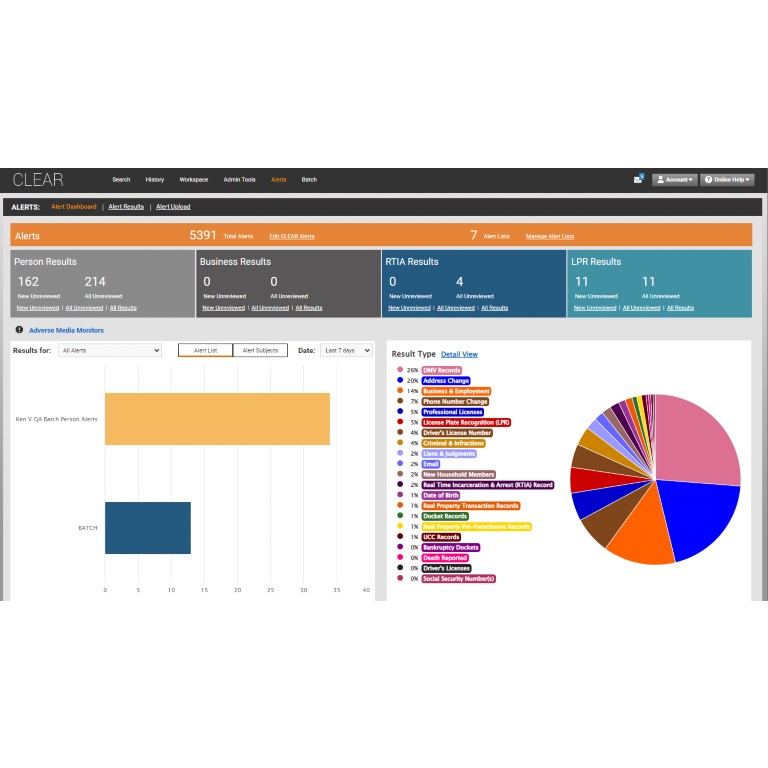Open the Workspace menu
Viewport: 768px width, 768px height.
[x=193, y=180]
